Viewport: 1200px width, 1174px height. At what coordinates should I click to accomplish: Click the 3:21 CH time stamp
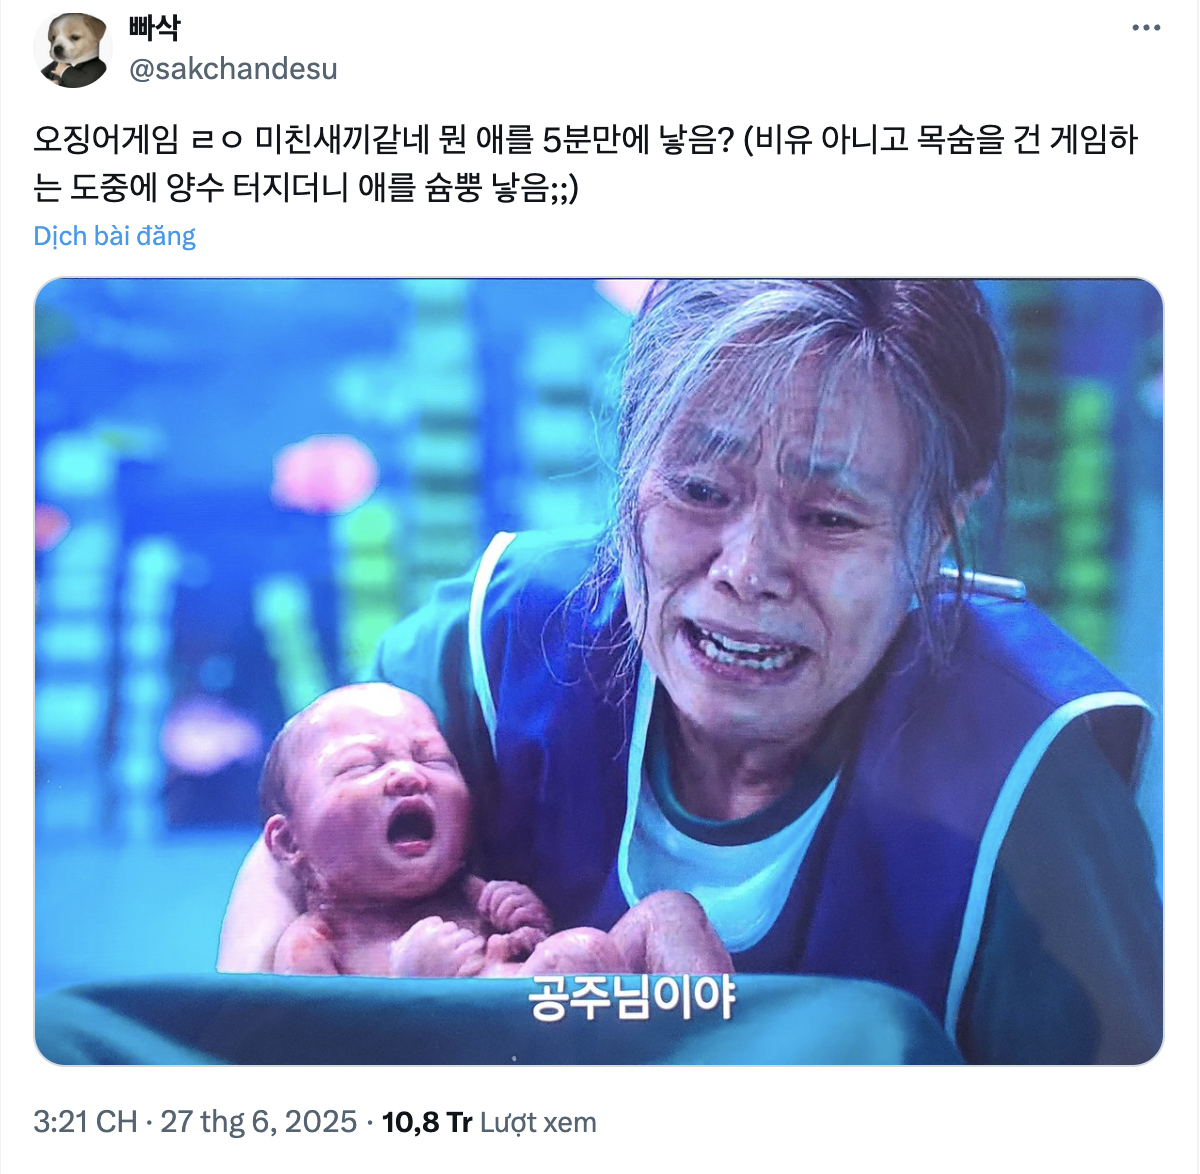pyautogui.click(x=85, y=1122)
